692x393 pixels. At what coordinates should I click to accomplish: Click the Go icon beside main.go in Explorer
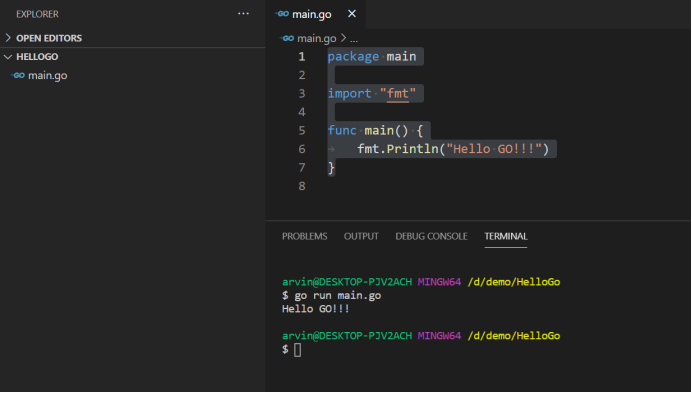[x=18, y=76]
